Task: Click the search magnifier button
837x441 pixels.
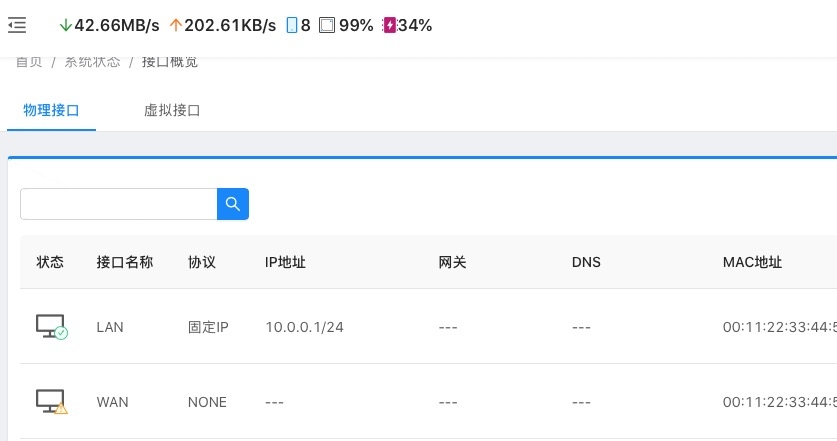Action: click(x=233, y=204)
